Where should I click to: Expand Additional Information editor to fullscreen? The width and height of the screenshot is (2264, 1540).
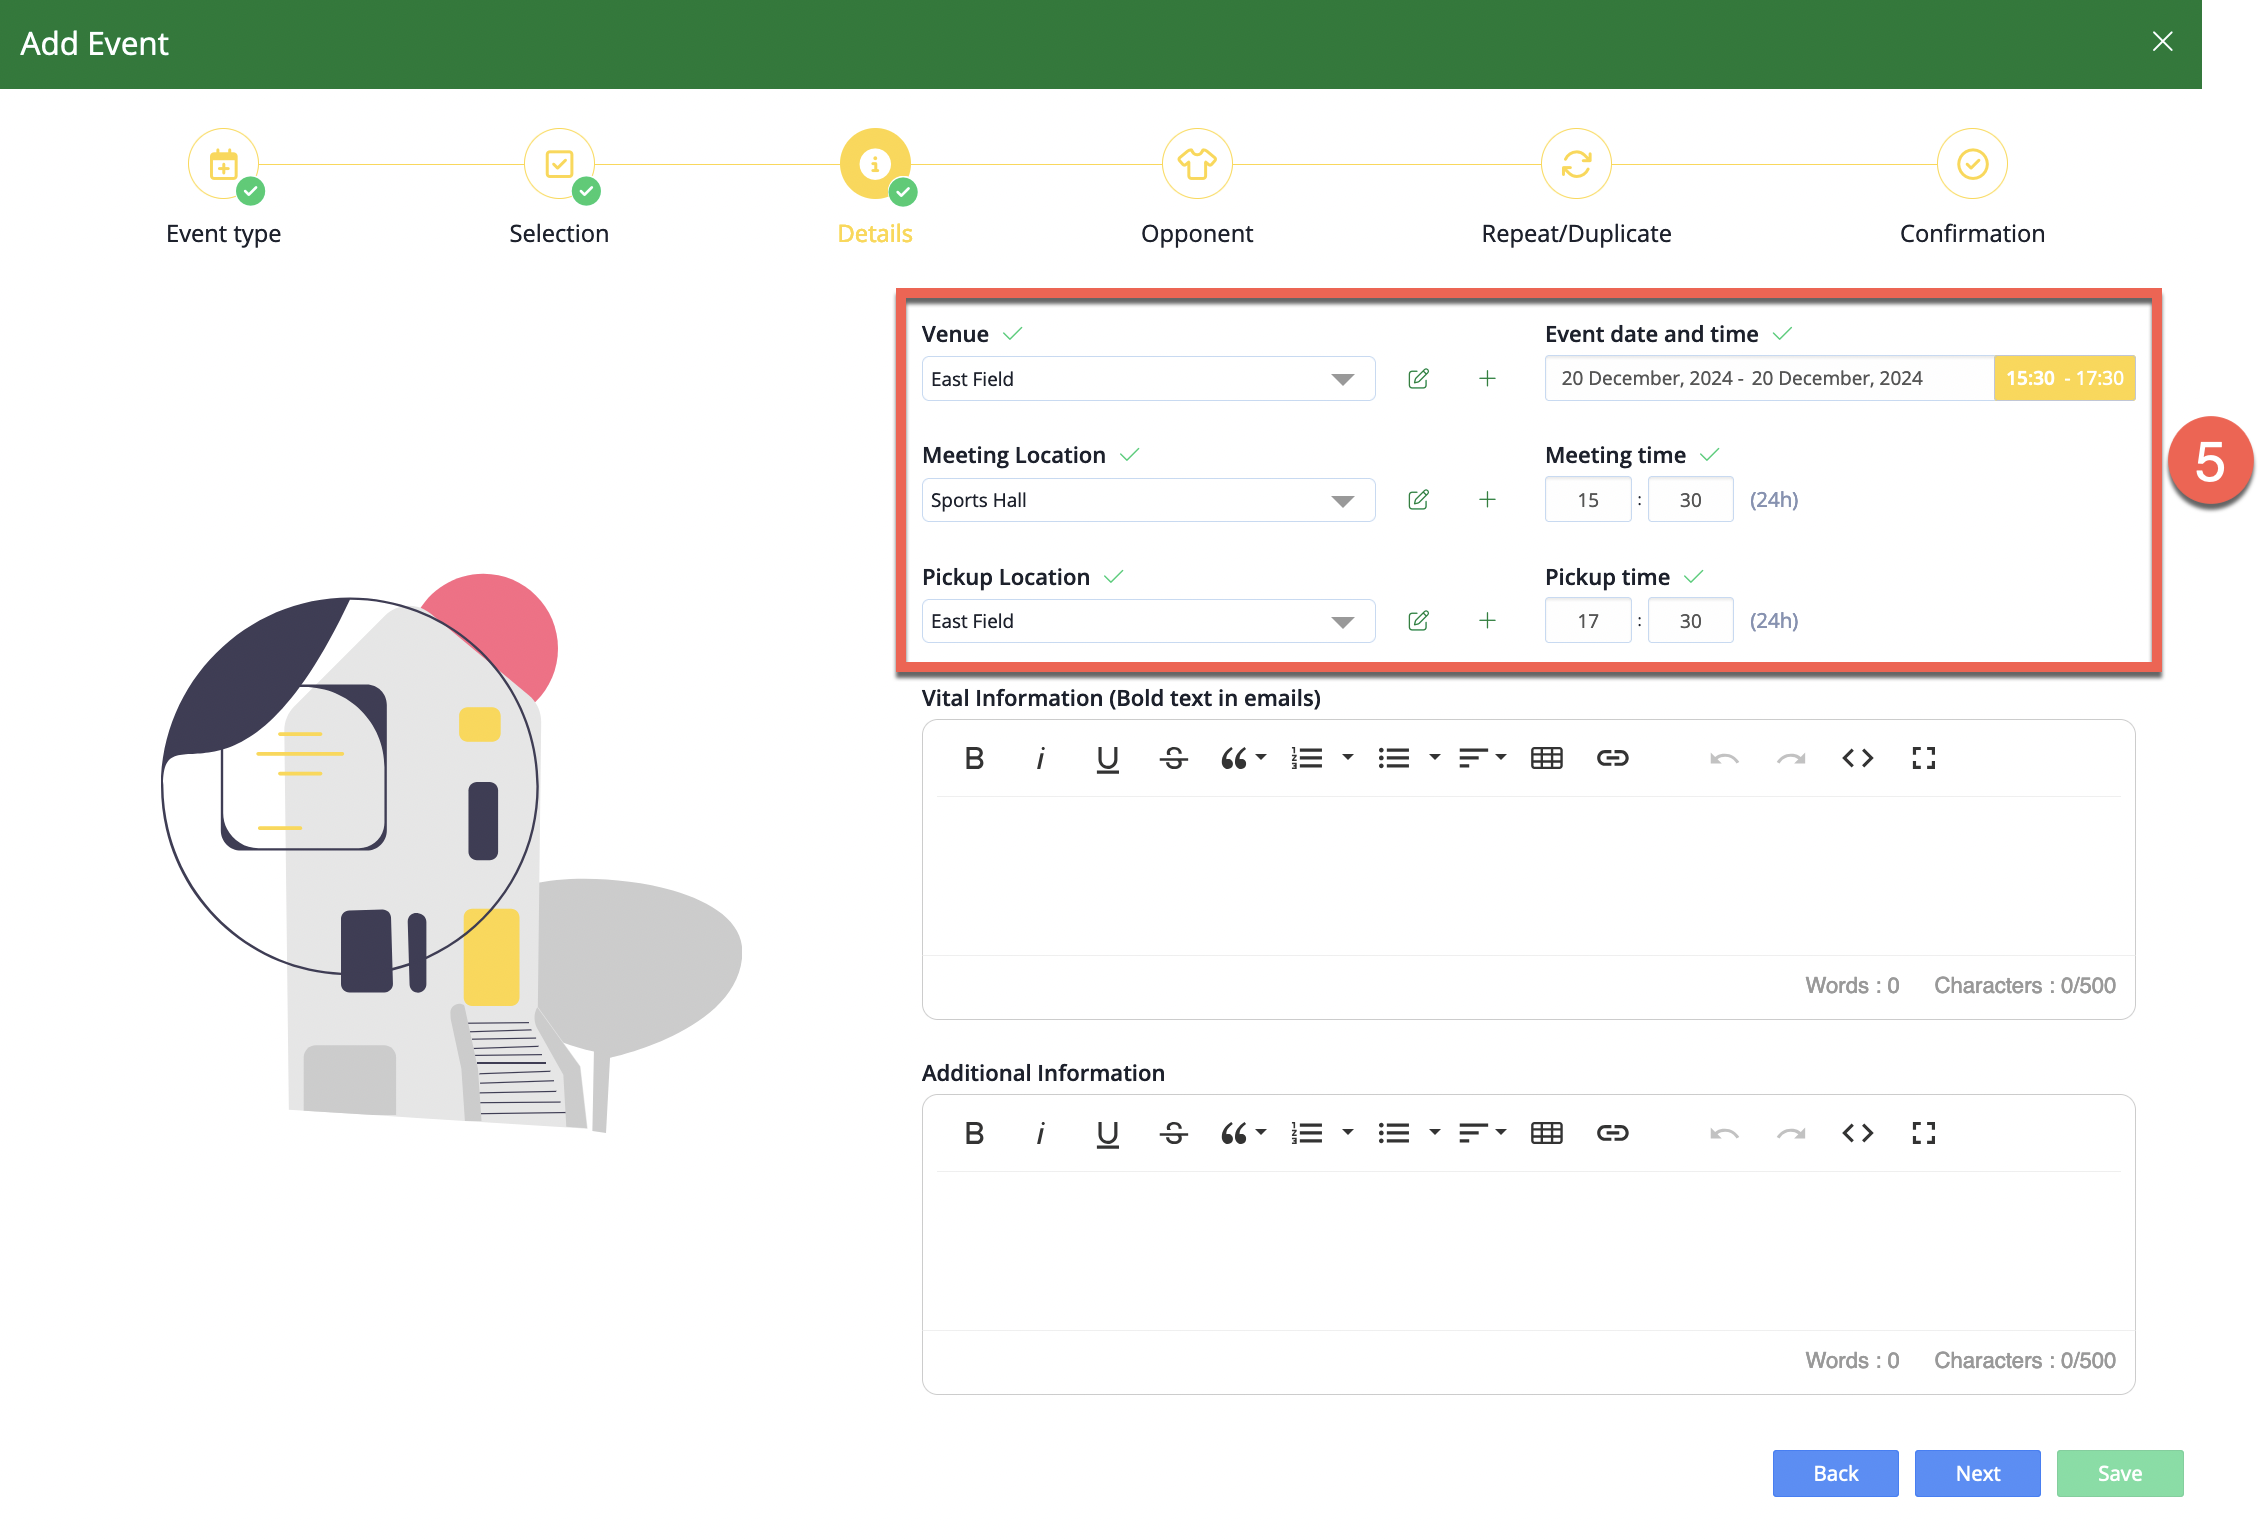1923,1134
